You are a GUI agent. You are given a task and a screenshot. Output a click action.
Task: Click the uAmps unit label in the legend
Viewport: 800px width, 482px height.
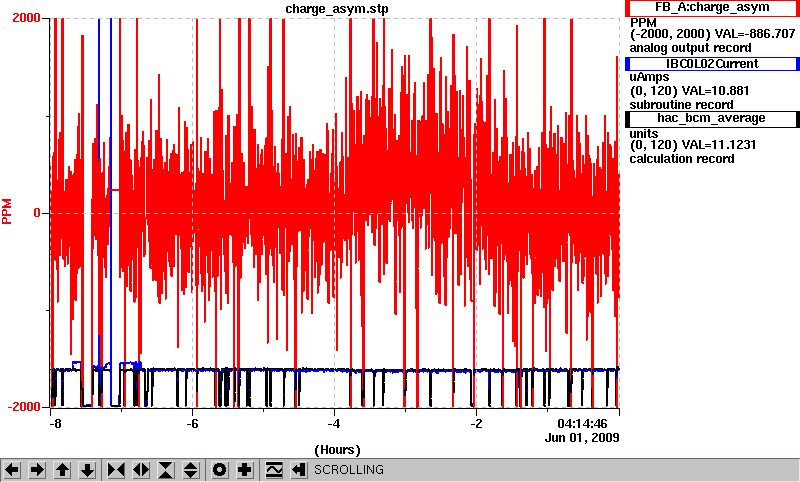tap(649, 77)
